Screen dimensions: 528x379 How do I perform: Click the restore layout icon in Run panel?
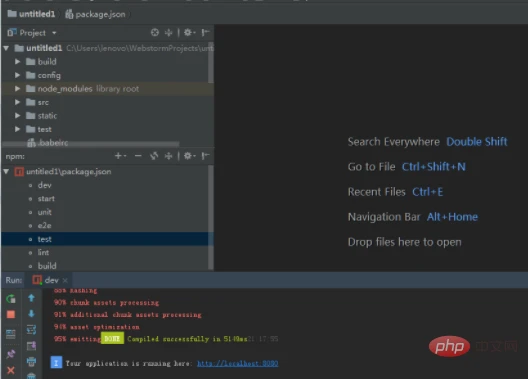click(x=11, y=334)
